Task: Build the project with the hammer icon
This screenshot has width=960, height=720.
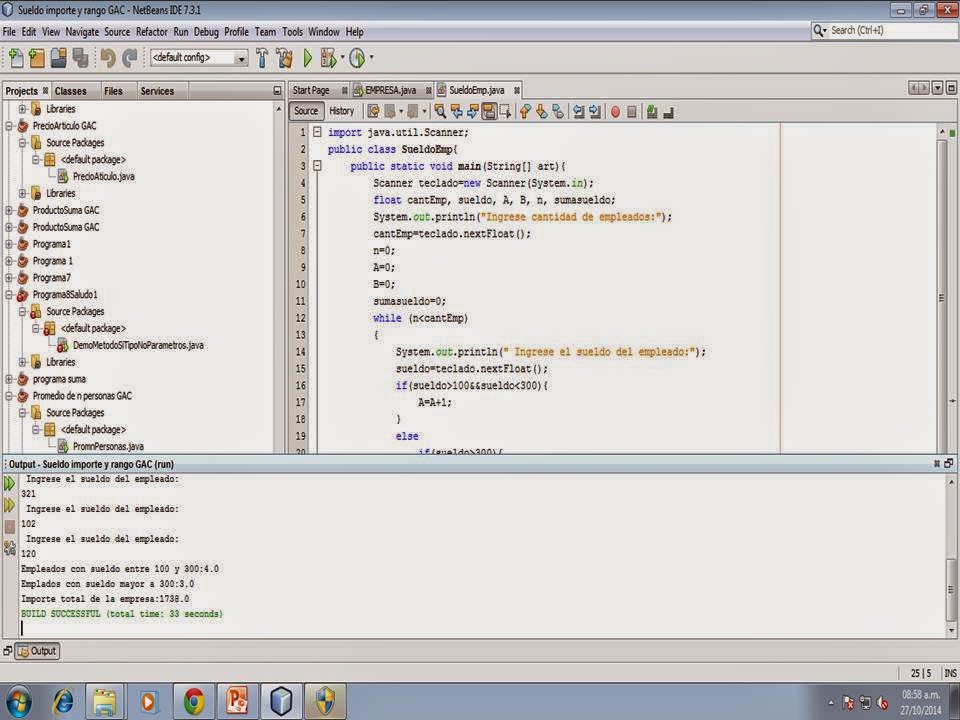Action: click(260, 57)
